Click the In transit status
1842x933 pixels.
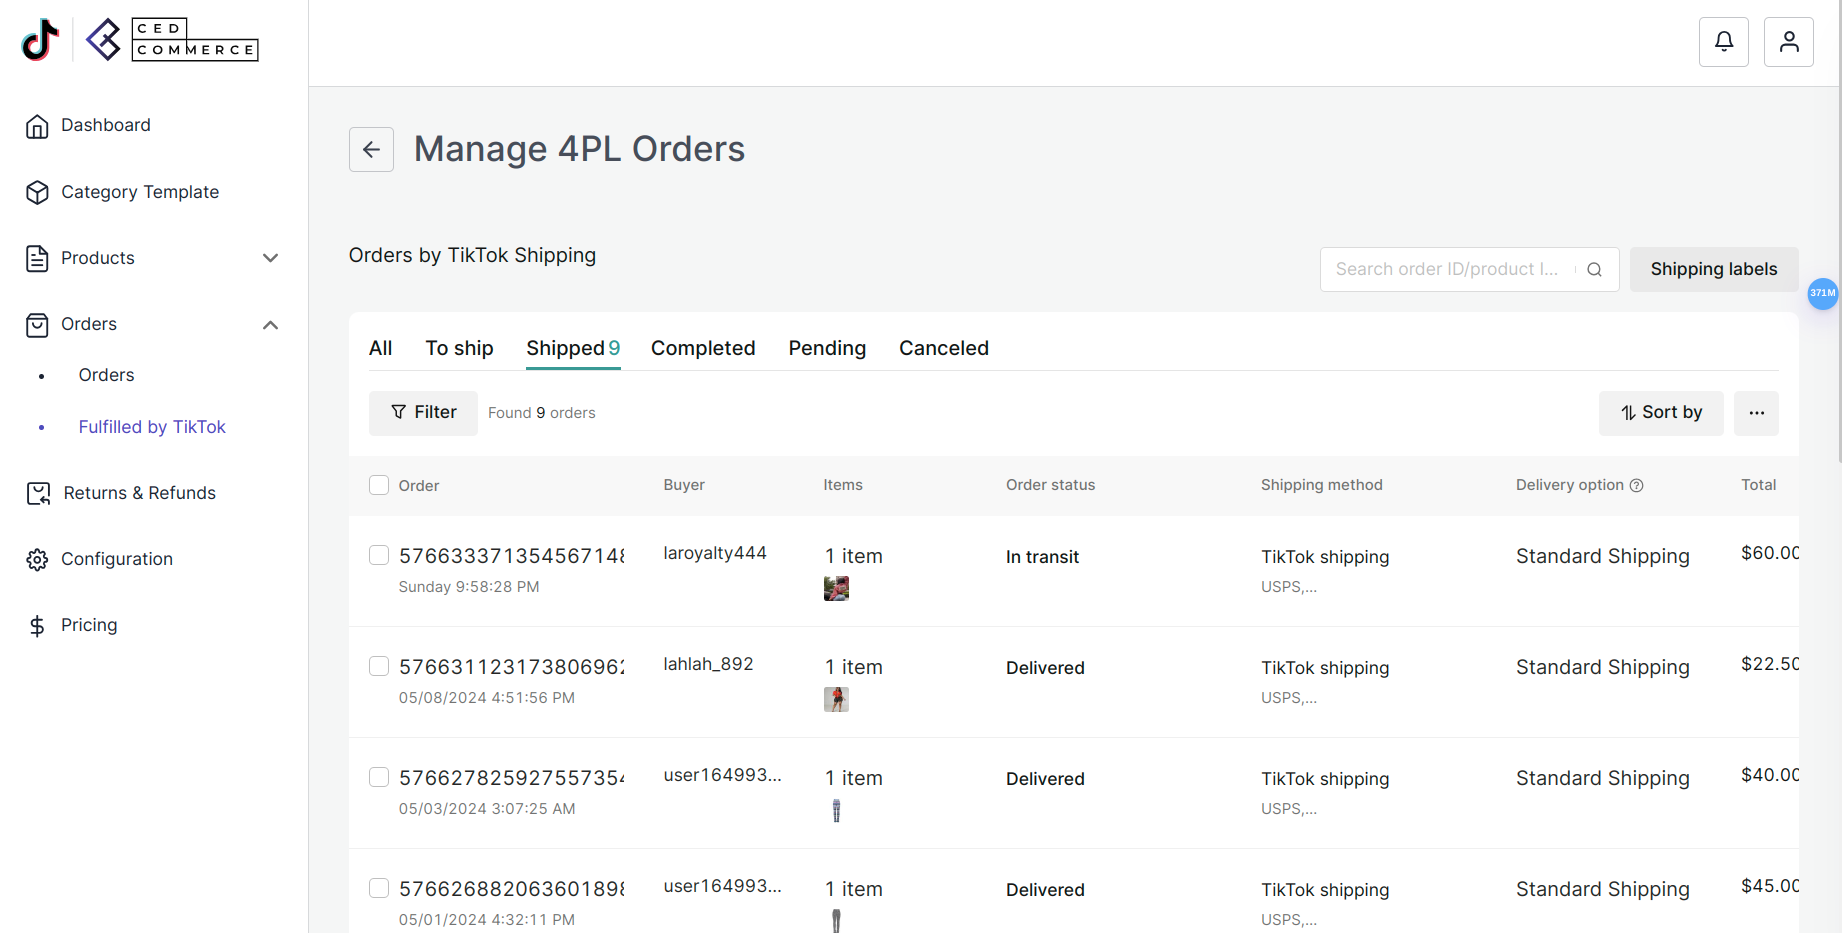coord(1042,557)
